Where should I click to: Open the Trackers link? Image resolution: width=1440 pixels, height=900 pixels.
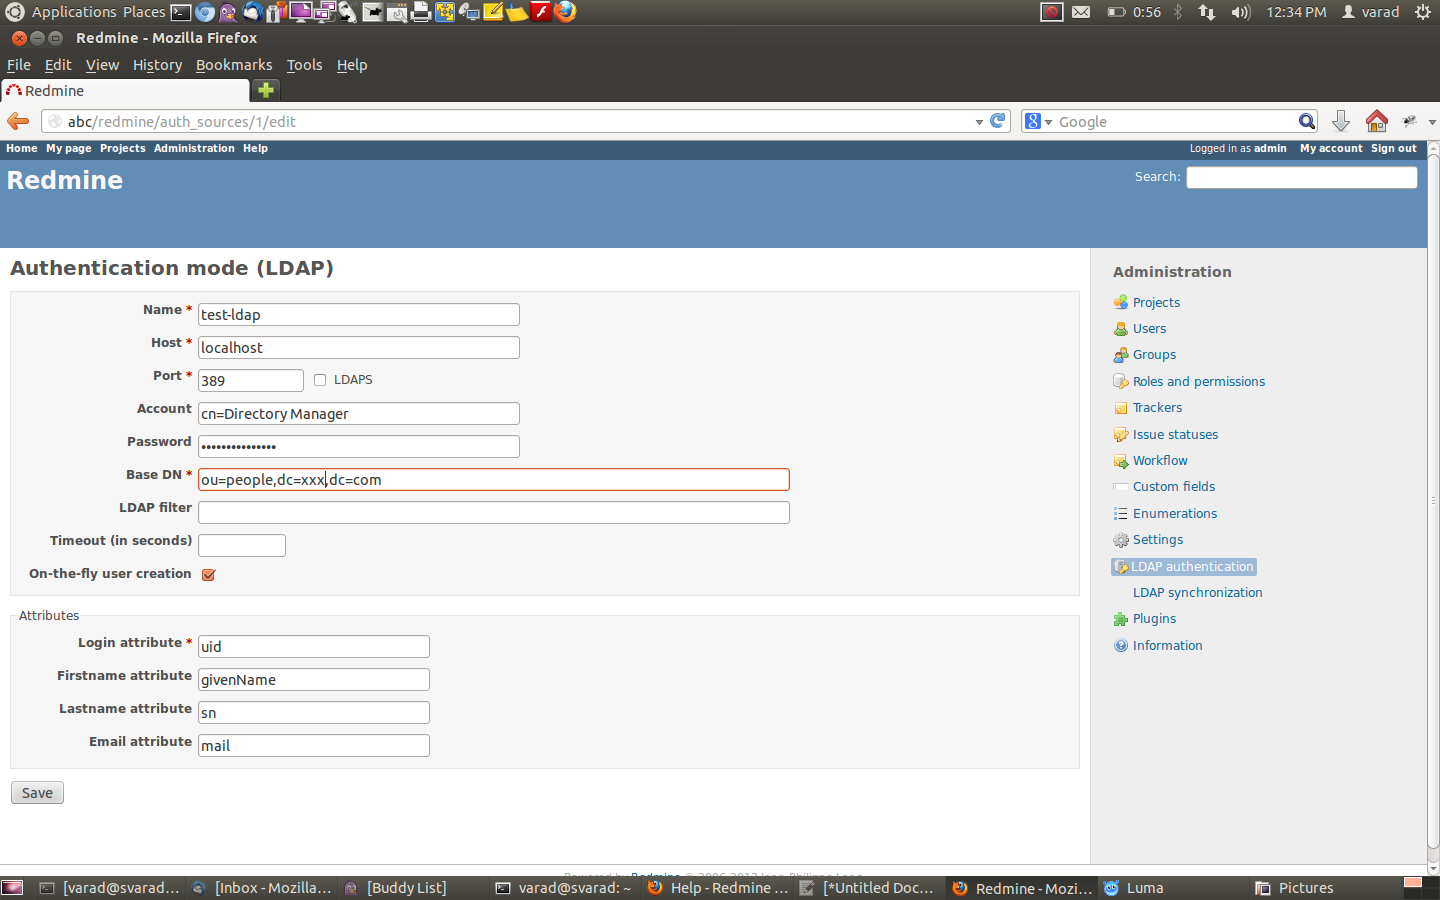click(1157, 408)
